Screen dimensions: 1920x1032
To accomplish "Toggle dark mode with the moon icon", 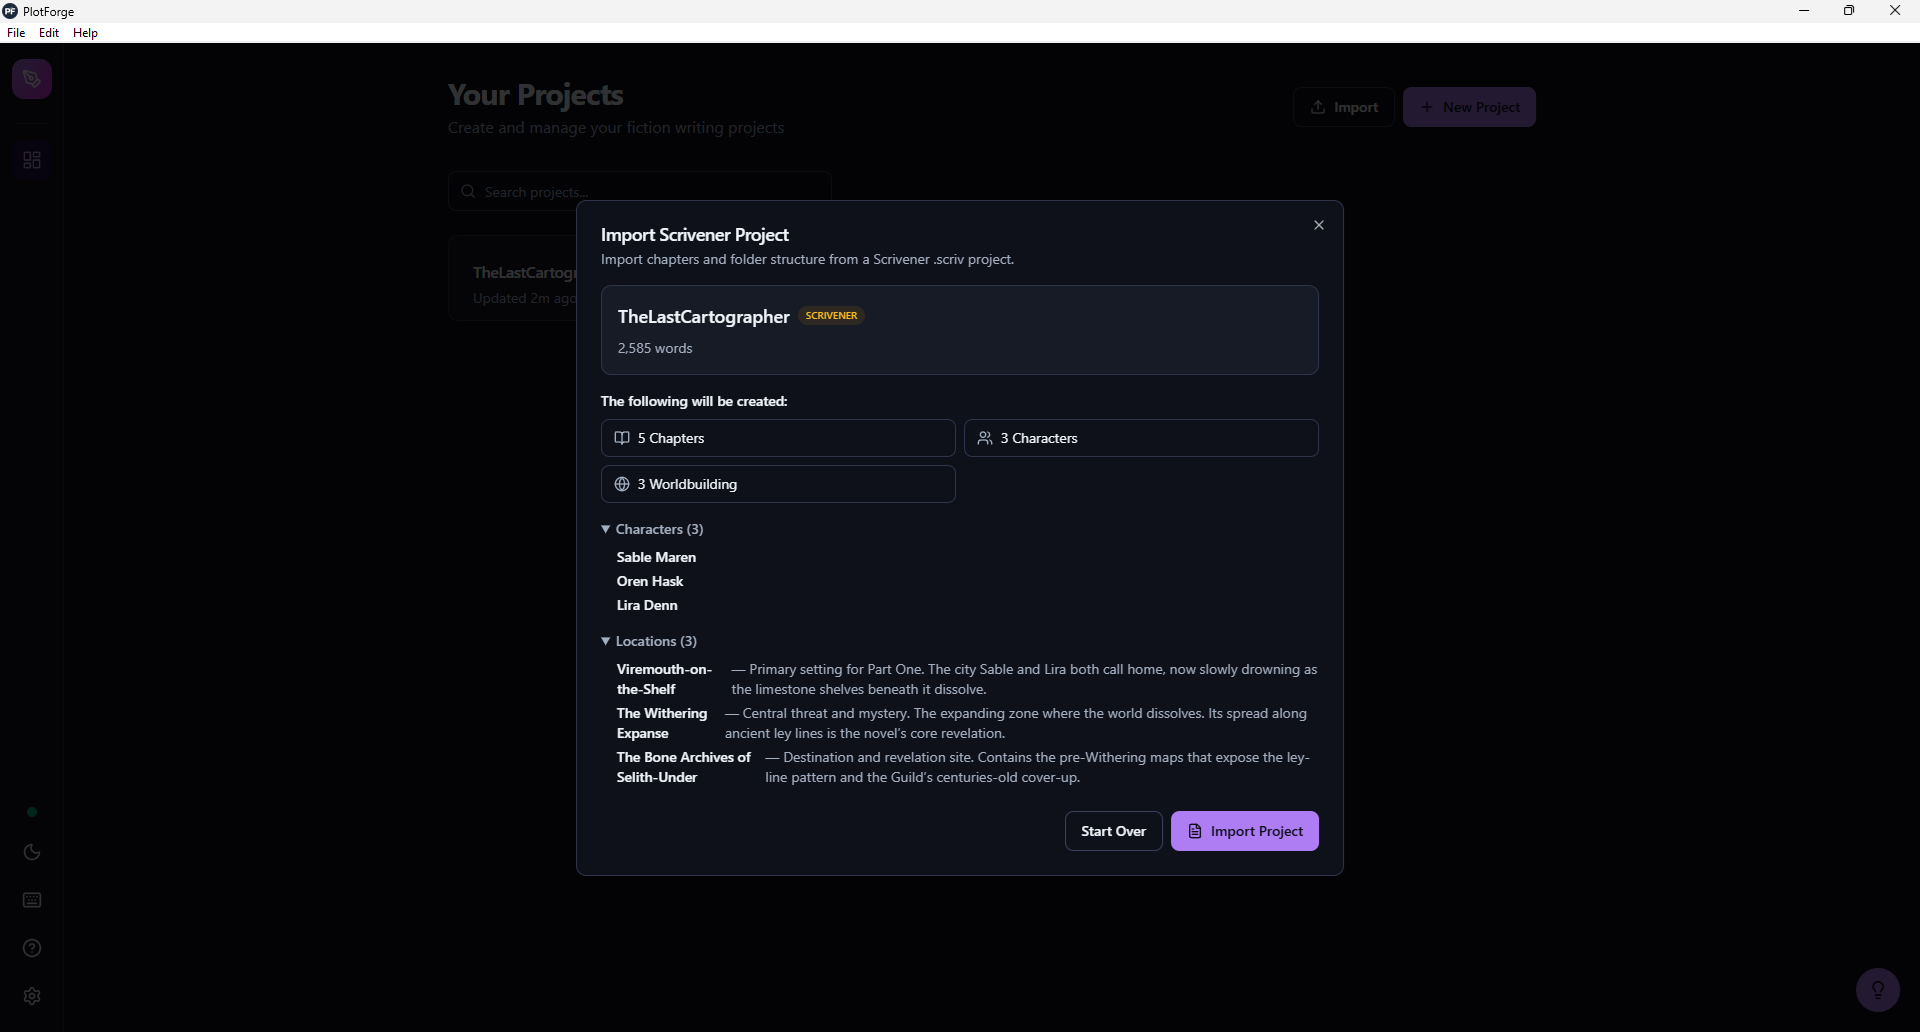I will (31, 852).
